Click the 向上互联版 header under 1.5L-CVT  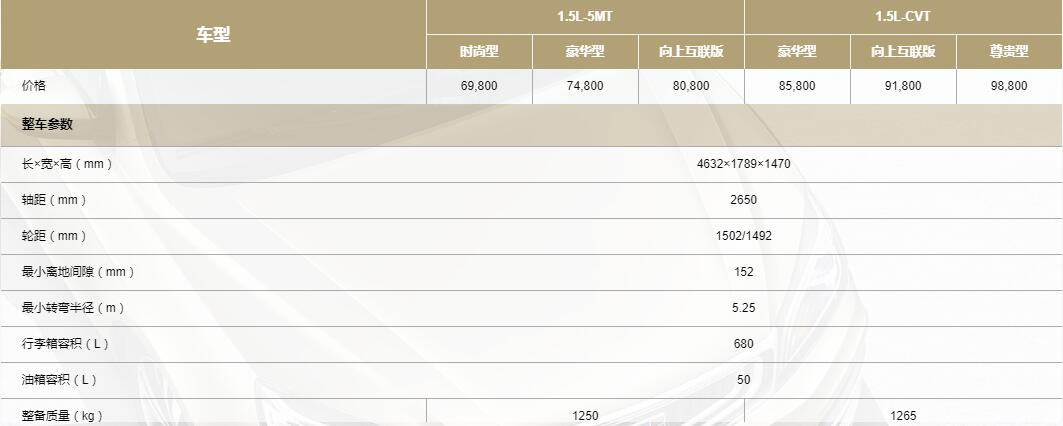pos(903,52)
